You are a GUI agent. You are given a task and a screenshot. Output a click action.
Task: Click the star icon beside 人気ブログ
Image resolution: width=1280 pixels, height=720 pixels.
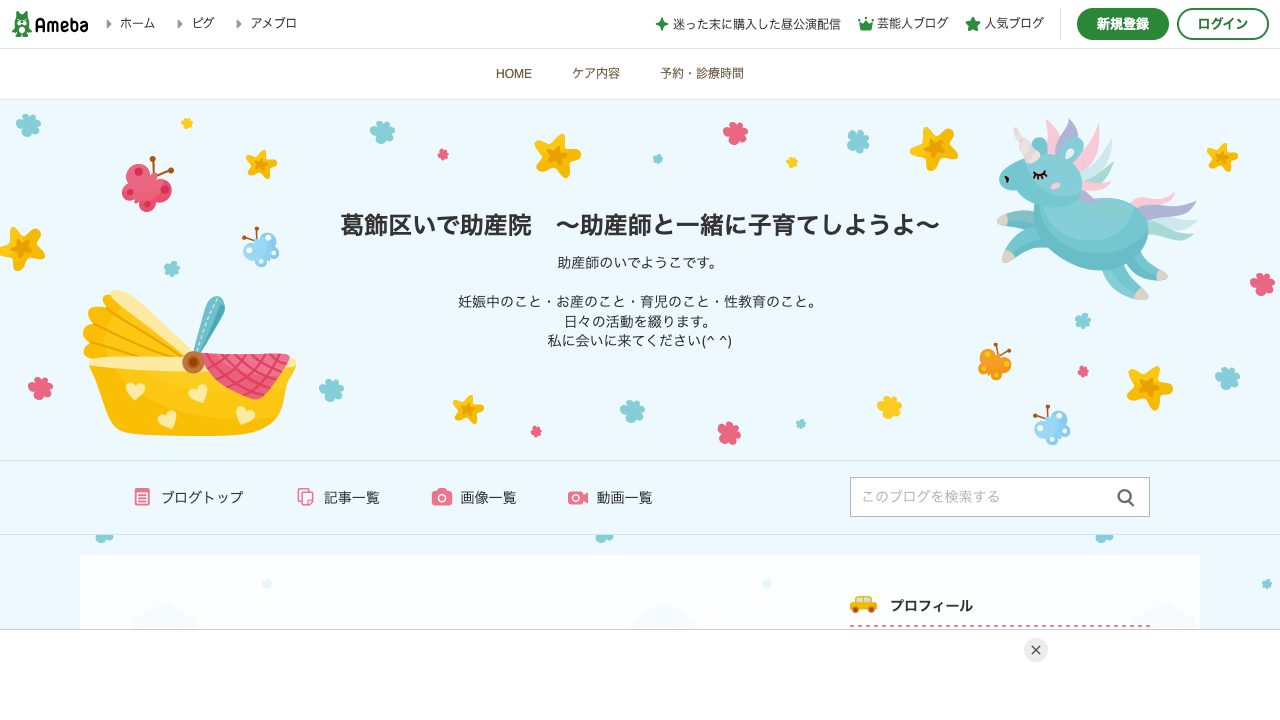(972, 23)
